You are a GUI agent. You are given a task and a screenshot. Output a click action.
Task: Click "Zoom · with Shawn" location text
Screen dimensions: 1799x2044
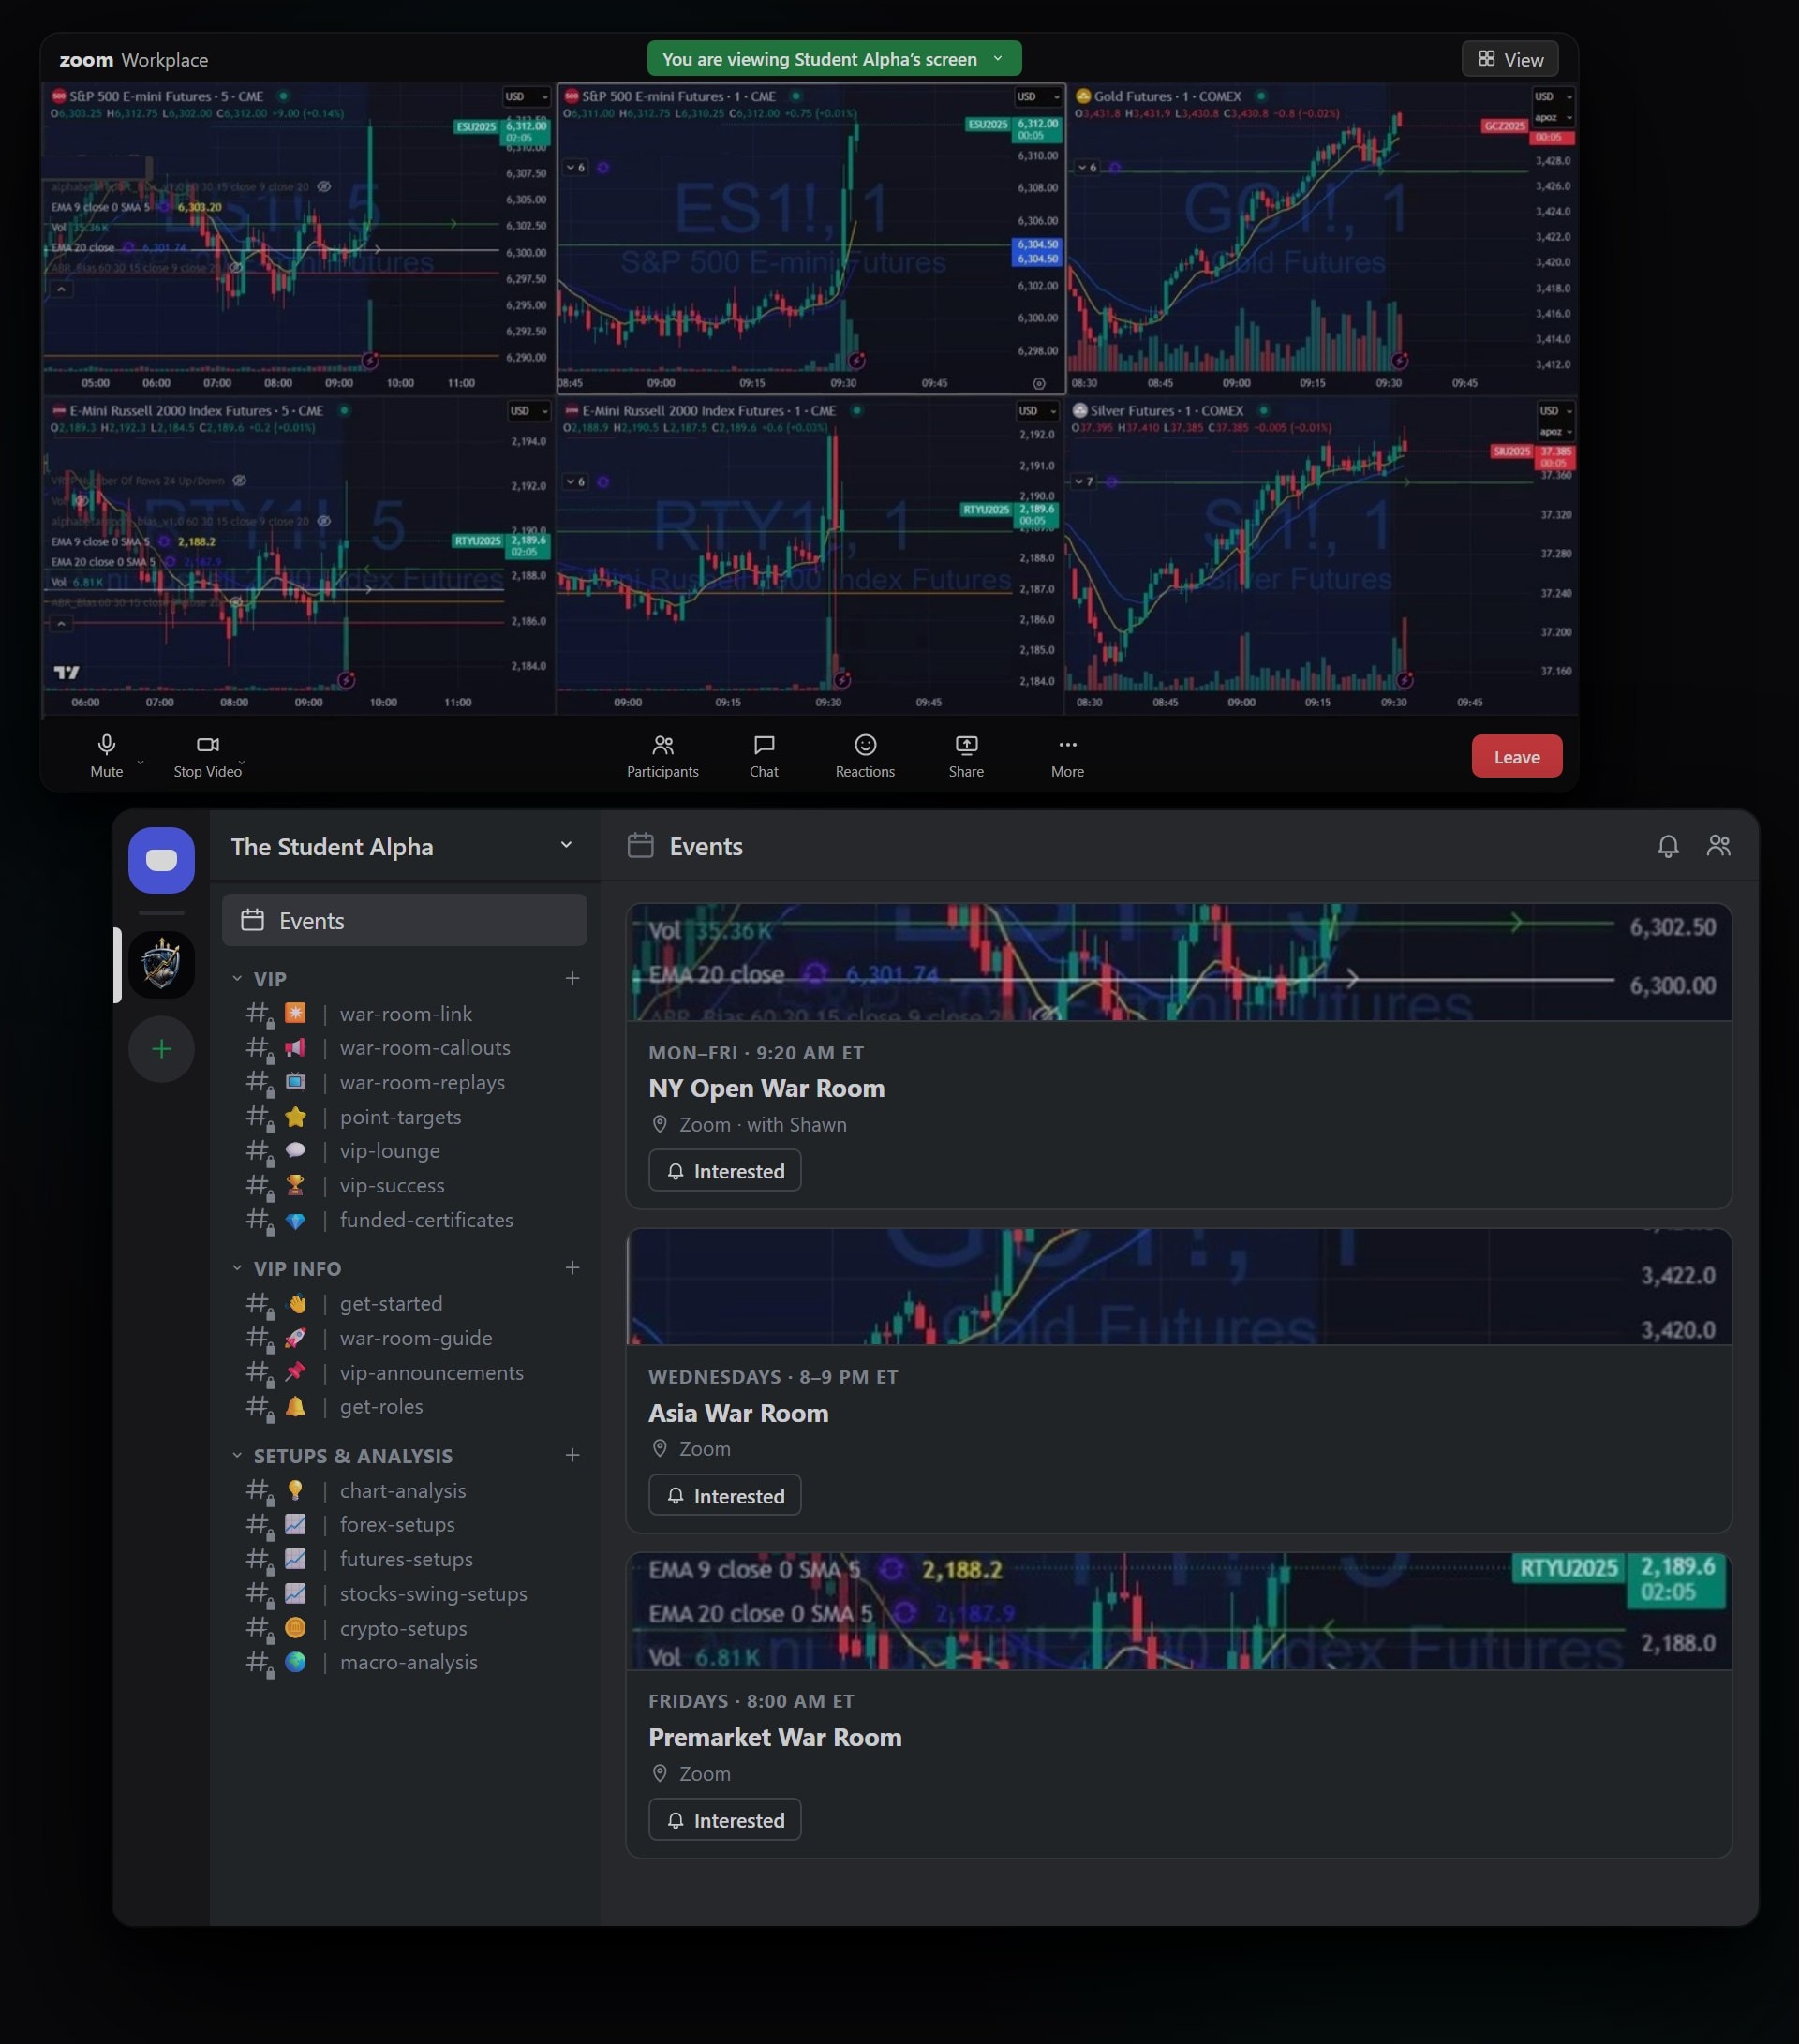pos(763,1125)
